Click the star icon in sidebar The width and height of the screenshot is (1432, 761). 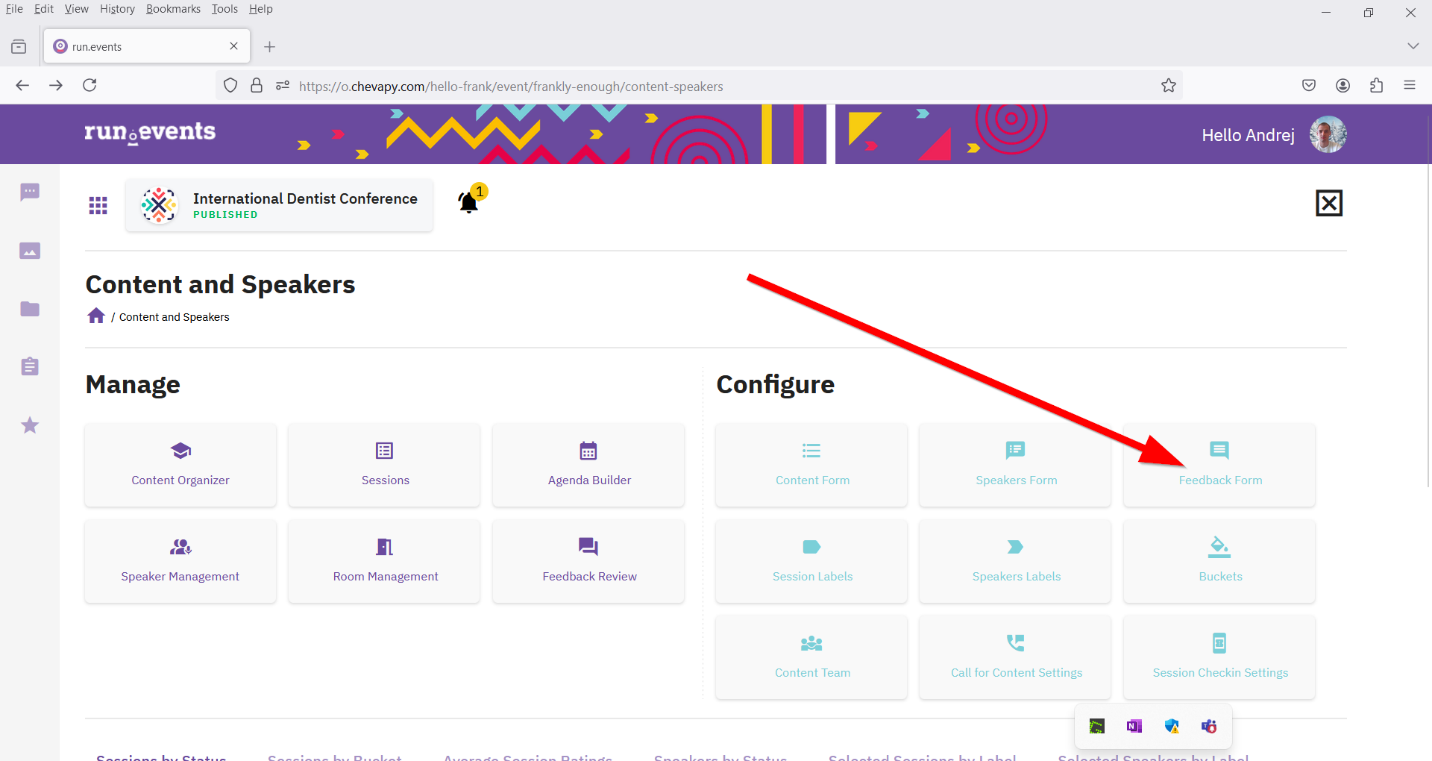click(30, 426)
